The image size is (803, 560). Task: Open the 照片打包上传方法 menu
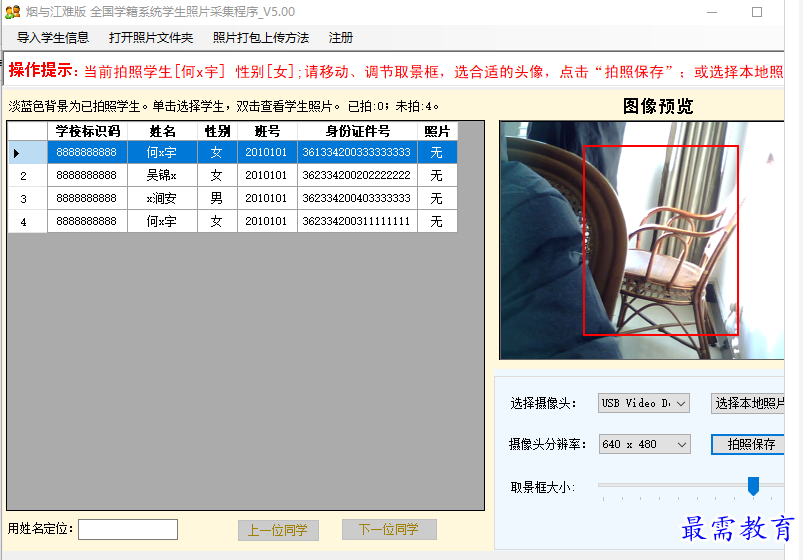[261, 37]
